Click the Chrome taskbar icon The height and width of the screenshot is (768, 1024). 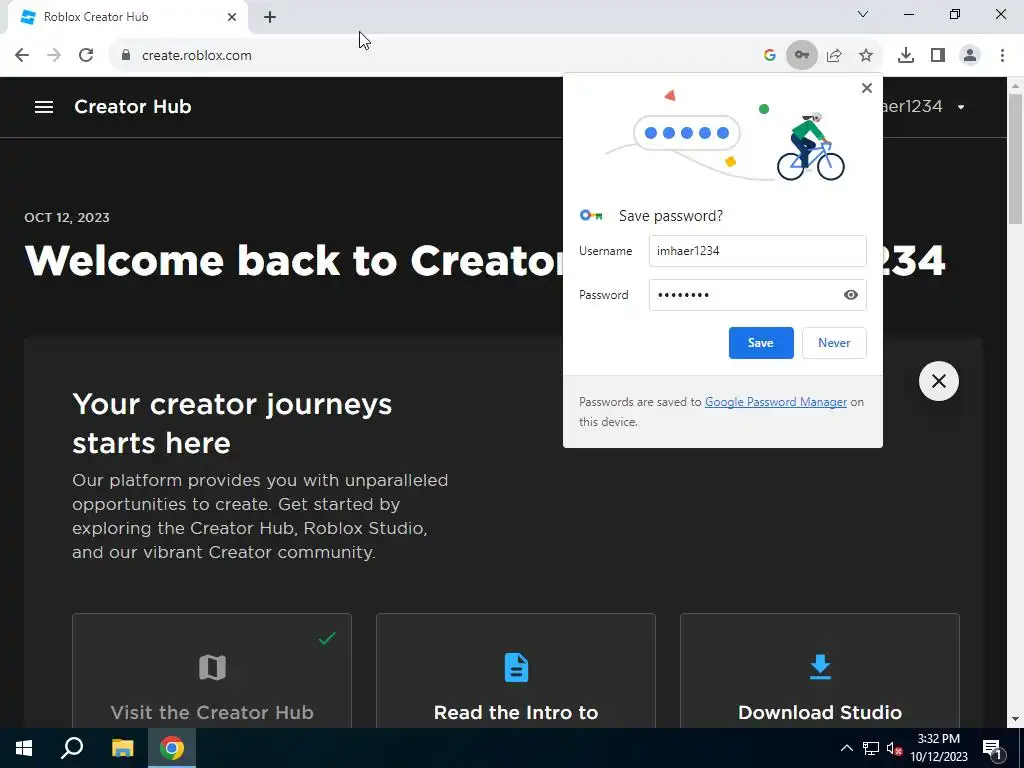click(x=172, y=748)
